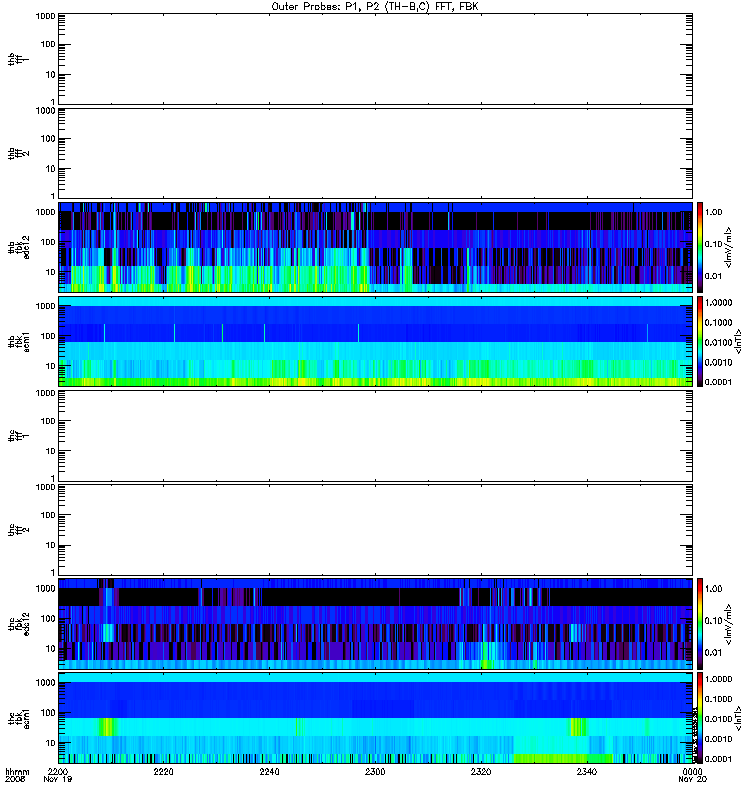Click the 'thb fff 2' axis label
Viewport: 750px width, 800px height.
click(x=18, y=154)
